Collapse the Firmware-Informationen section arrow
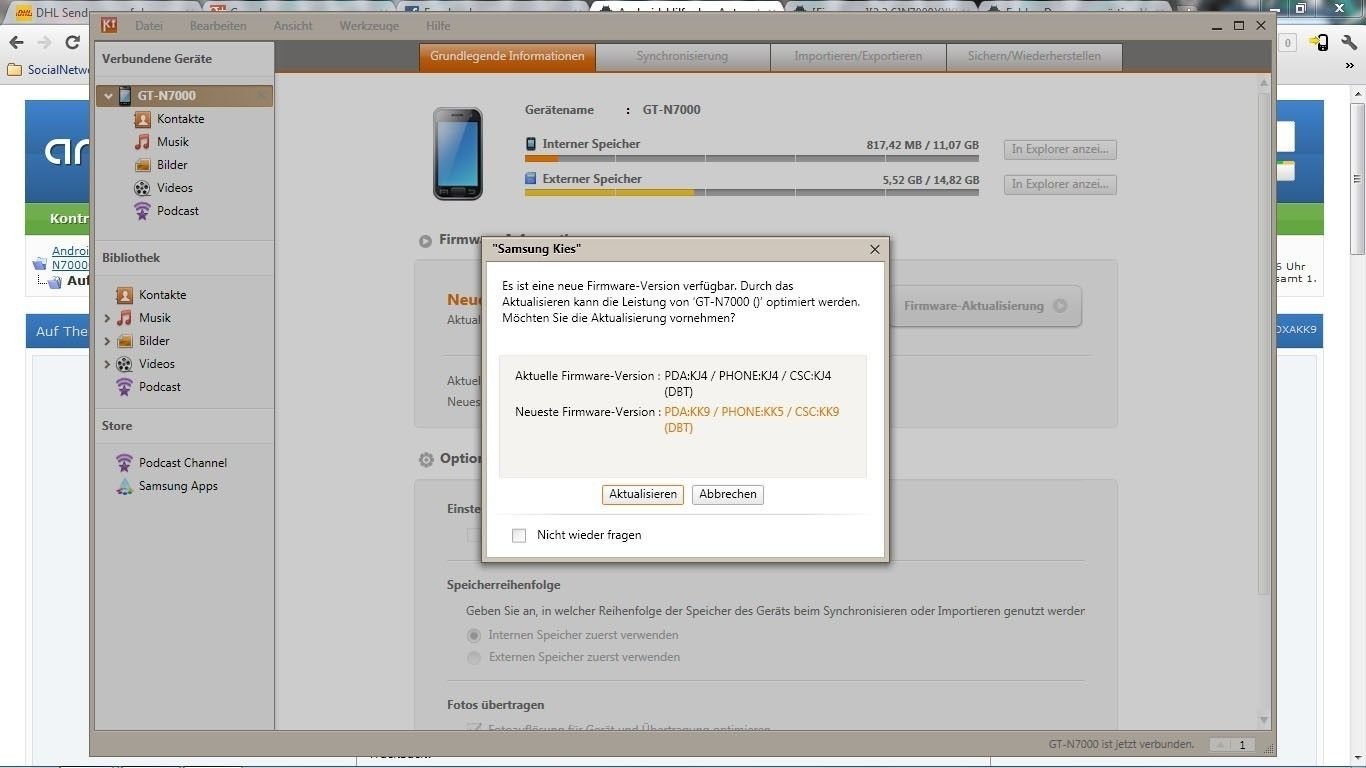Viewport: 1366px width, 768px height. click(425, 241)
